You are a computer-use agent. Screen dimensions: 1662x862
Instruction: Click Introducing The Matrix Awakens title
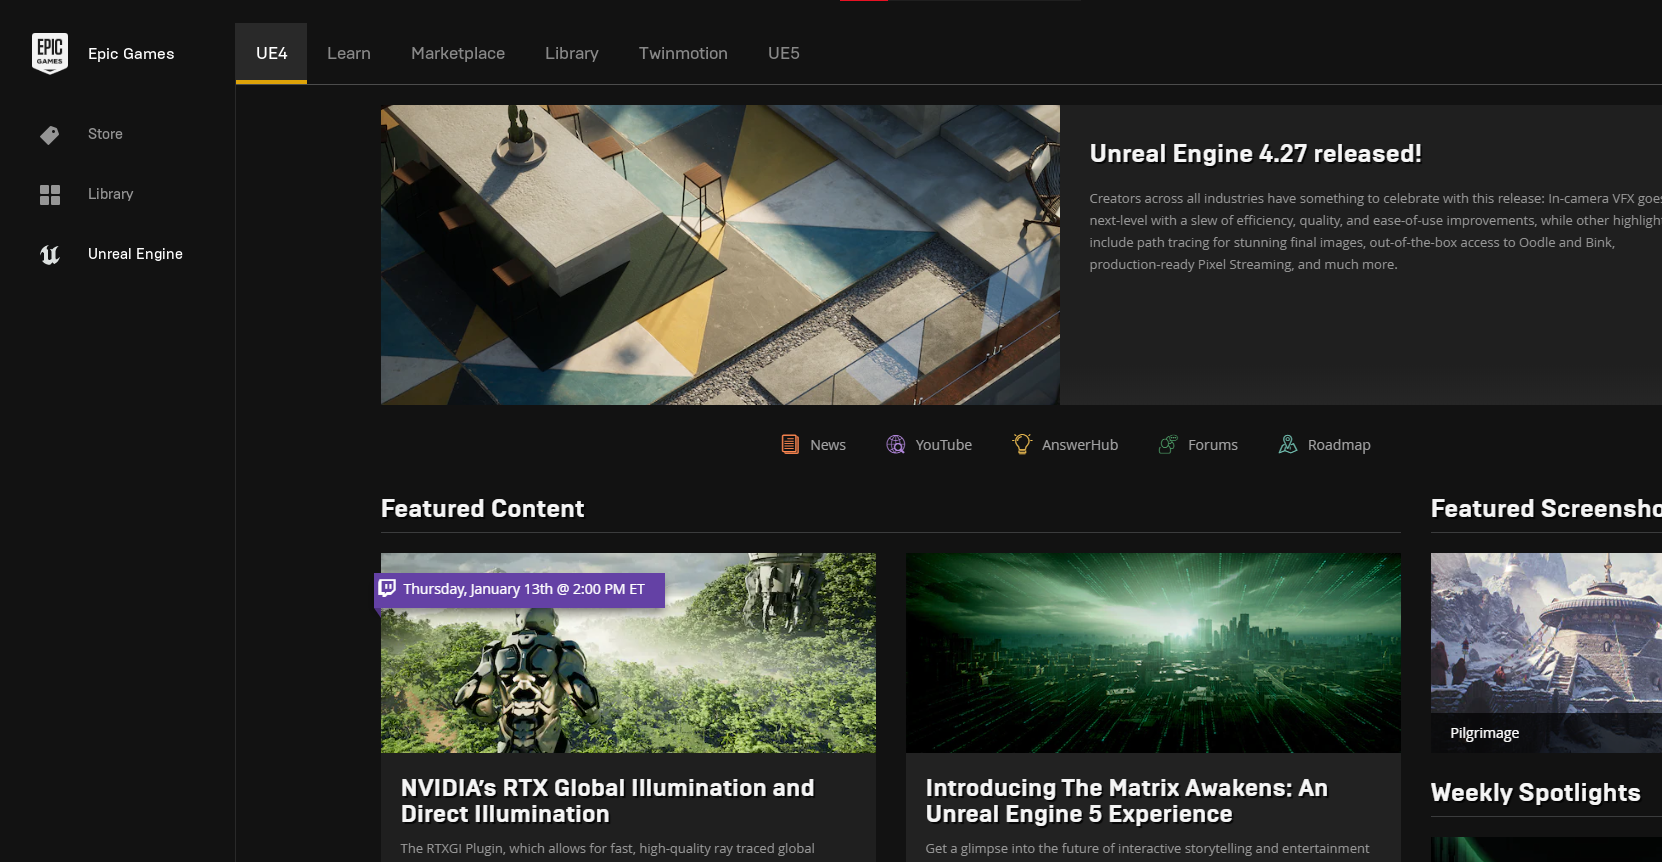click(x=1126, y=801)
